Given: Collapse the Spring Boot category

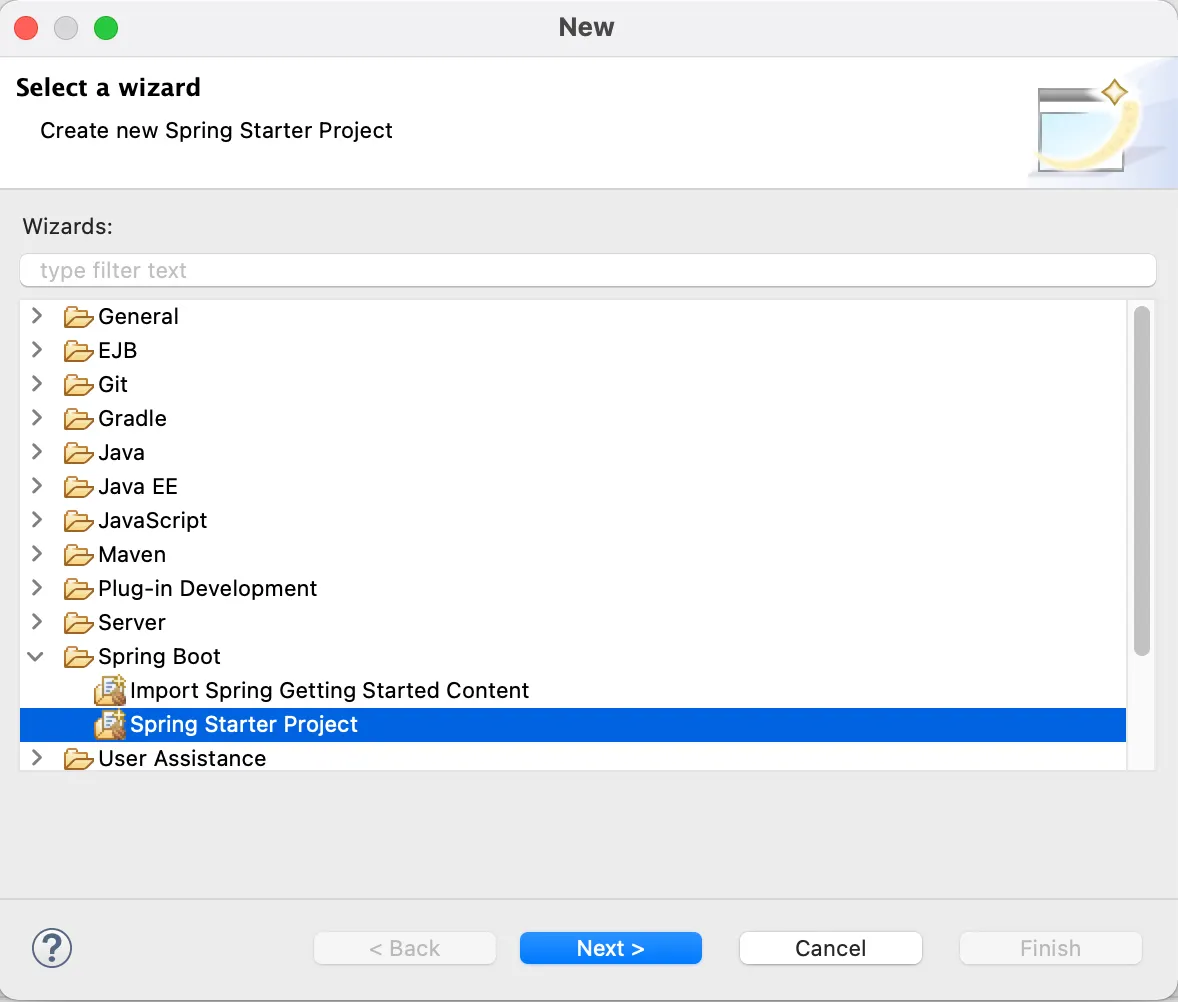Looking at the screenshot, I should (35, 656).
